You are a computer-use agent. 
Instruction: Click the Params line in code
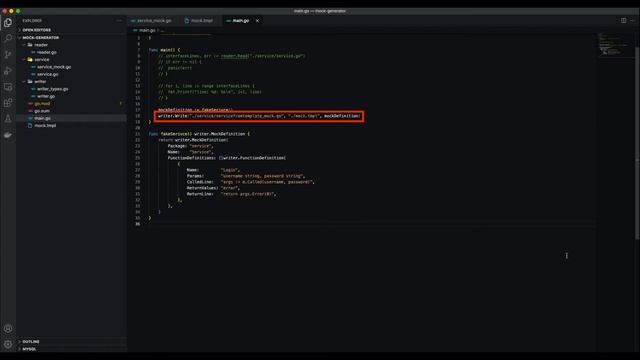pos(246,176)
